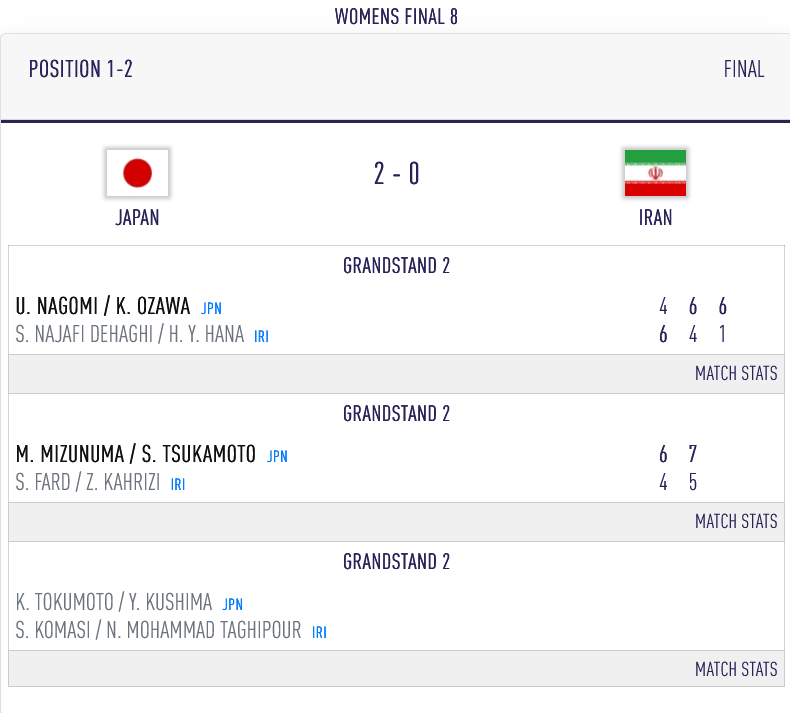Select the U. Nagomi / K. Ozawa pair

click(104, 307)
